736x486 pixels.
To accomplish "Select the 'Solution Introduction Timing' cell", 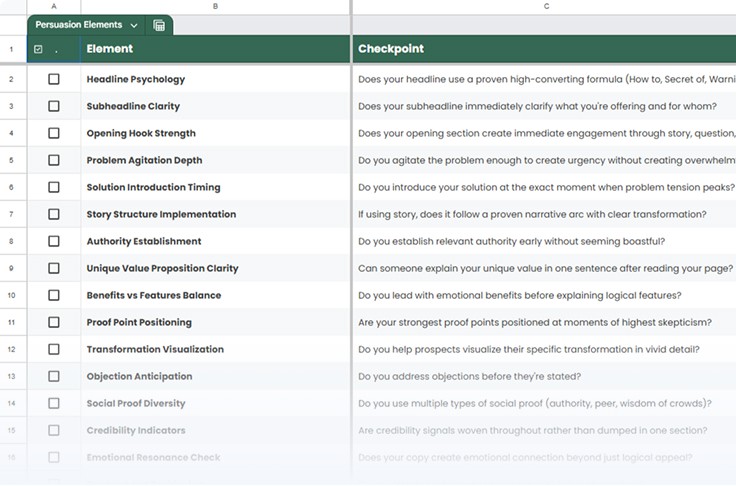I will tap(215, 187).
